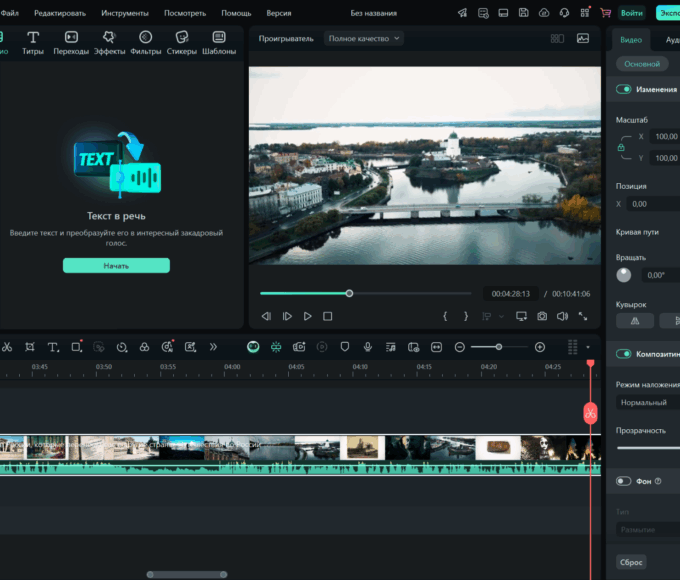Click the timeline zoom slider handle
The width and height of the screenshot is (680, 580).
coord(499,347)
